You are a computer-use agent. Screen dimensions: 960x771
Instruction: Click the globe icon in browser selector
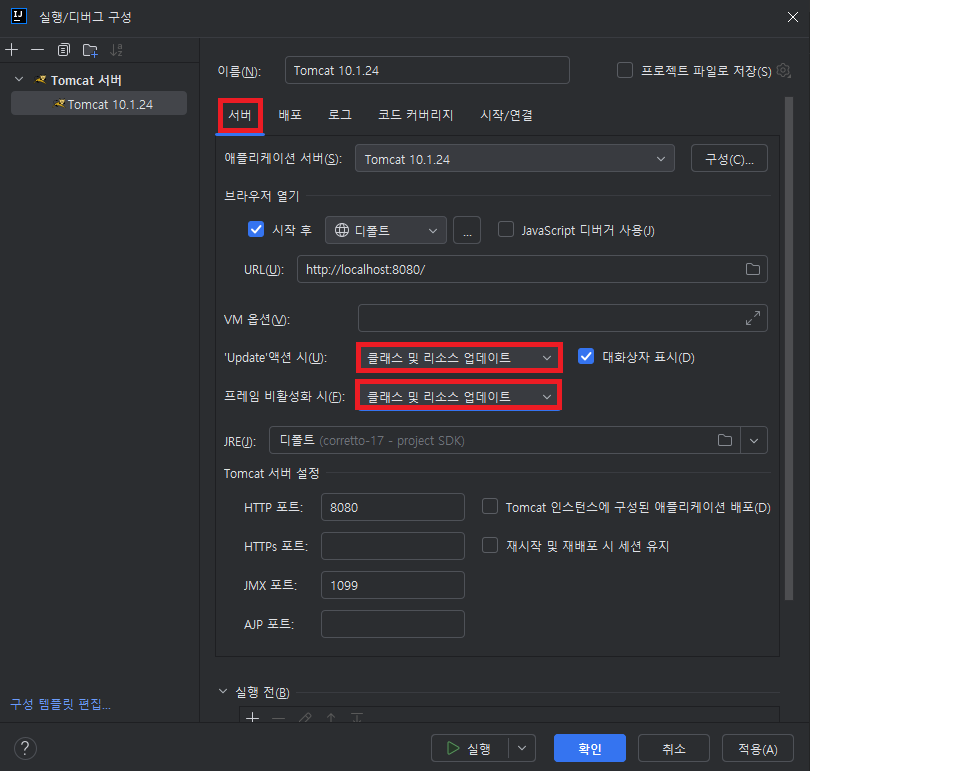tap(342, 230)
